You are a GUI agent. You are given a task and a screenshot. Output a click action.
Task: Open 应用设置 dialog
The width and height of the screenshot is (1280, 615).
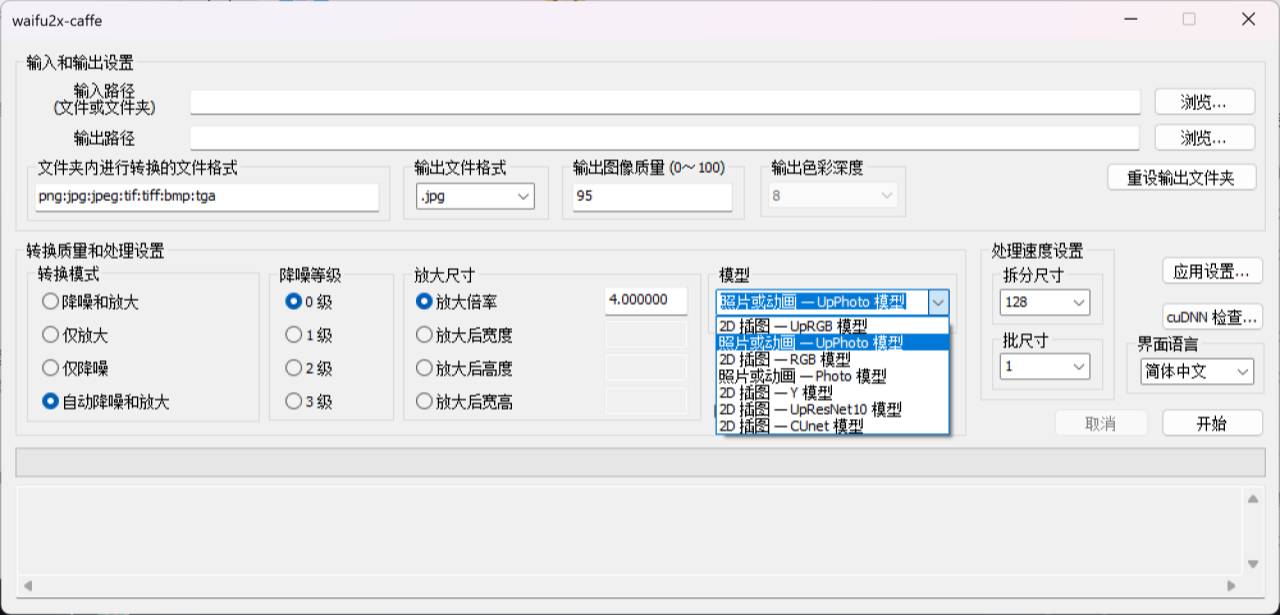point(1211,271)
